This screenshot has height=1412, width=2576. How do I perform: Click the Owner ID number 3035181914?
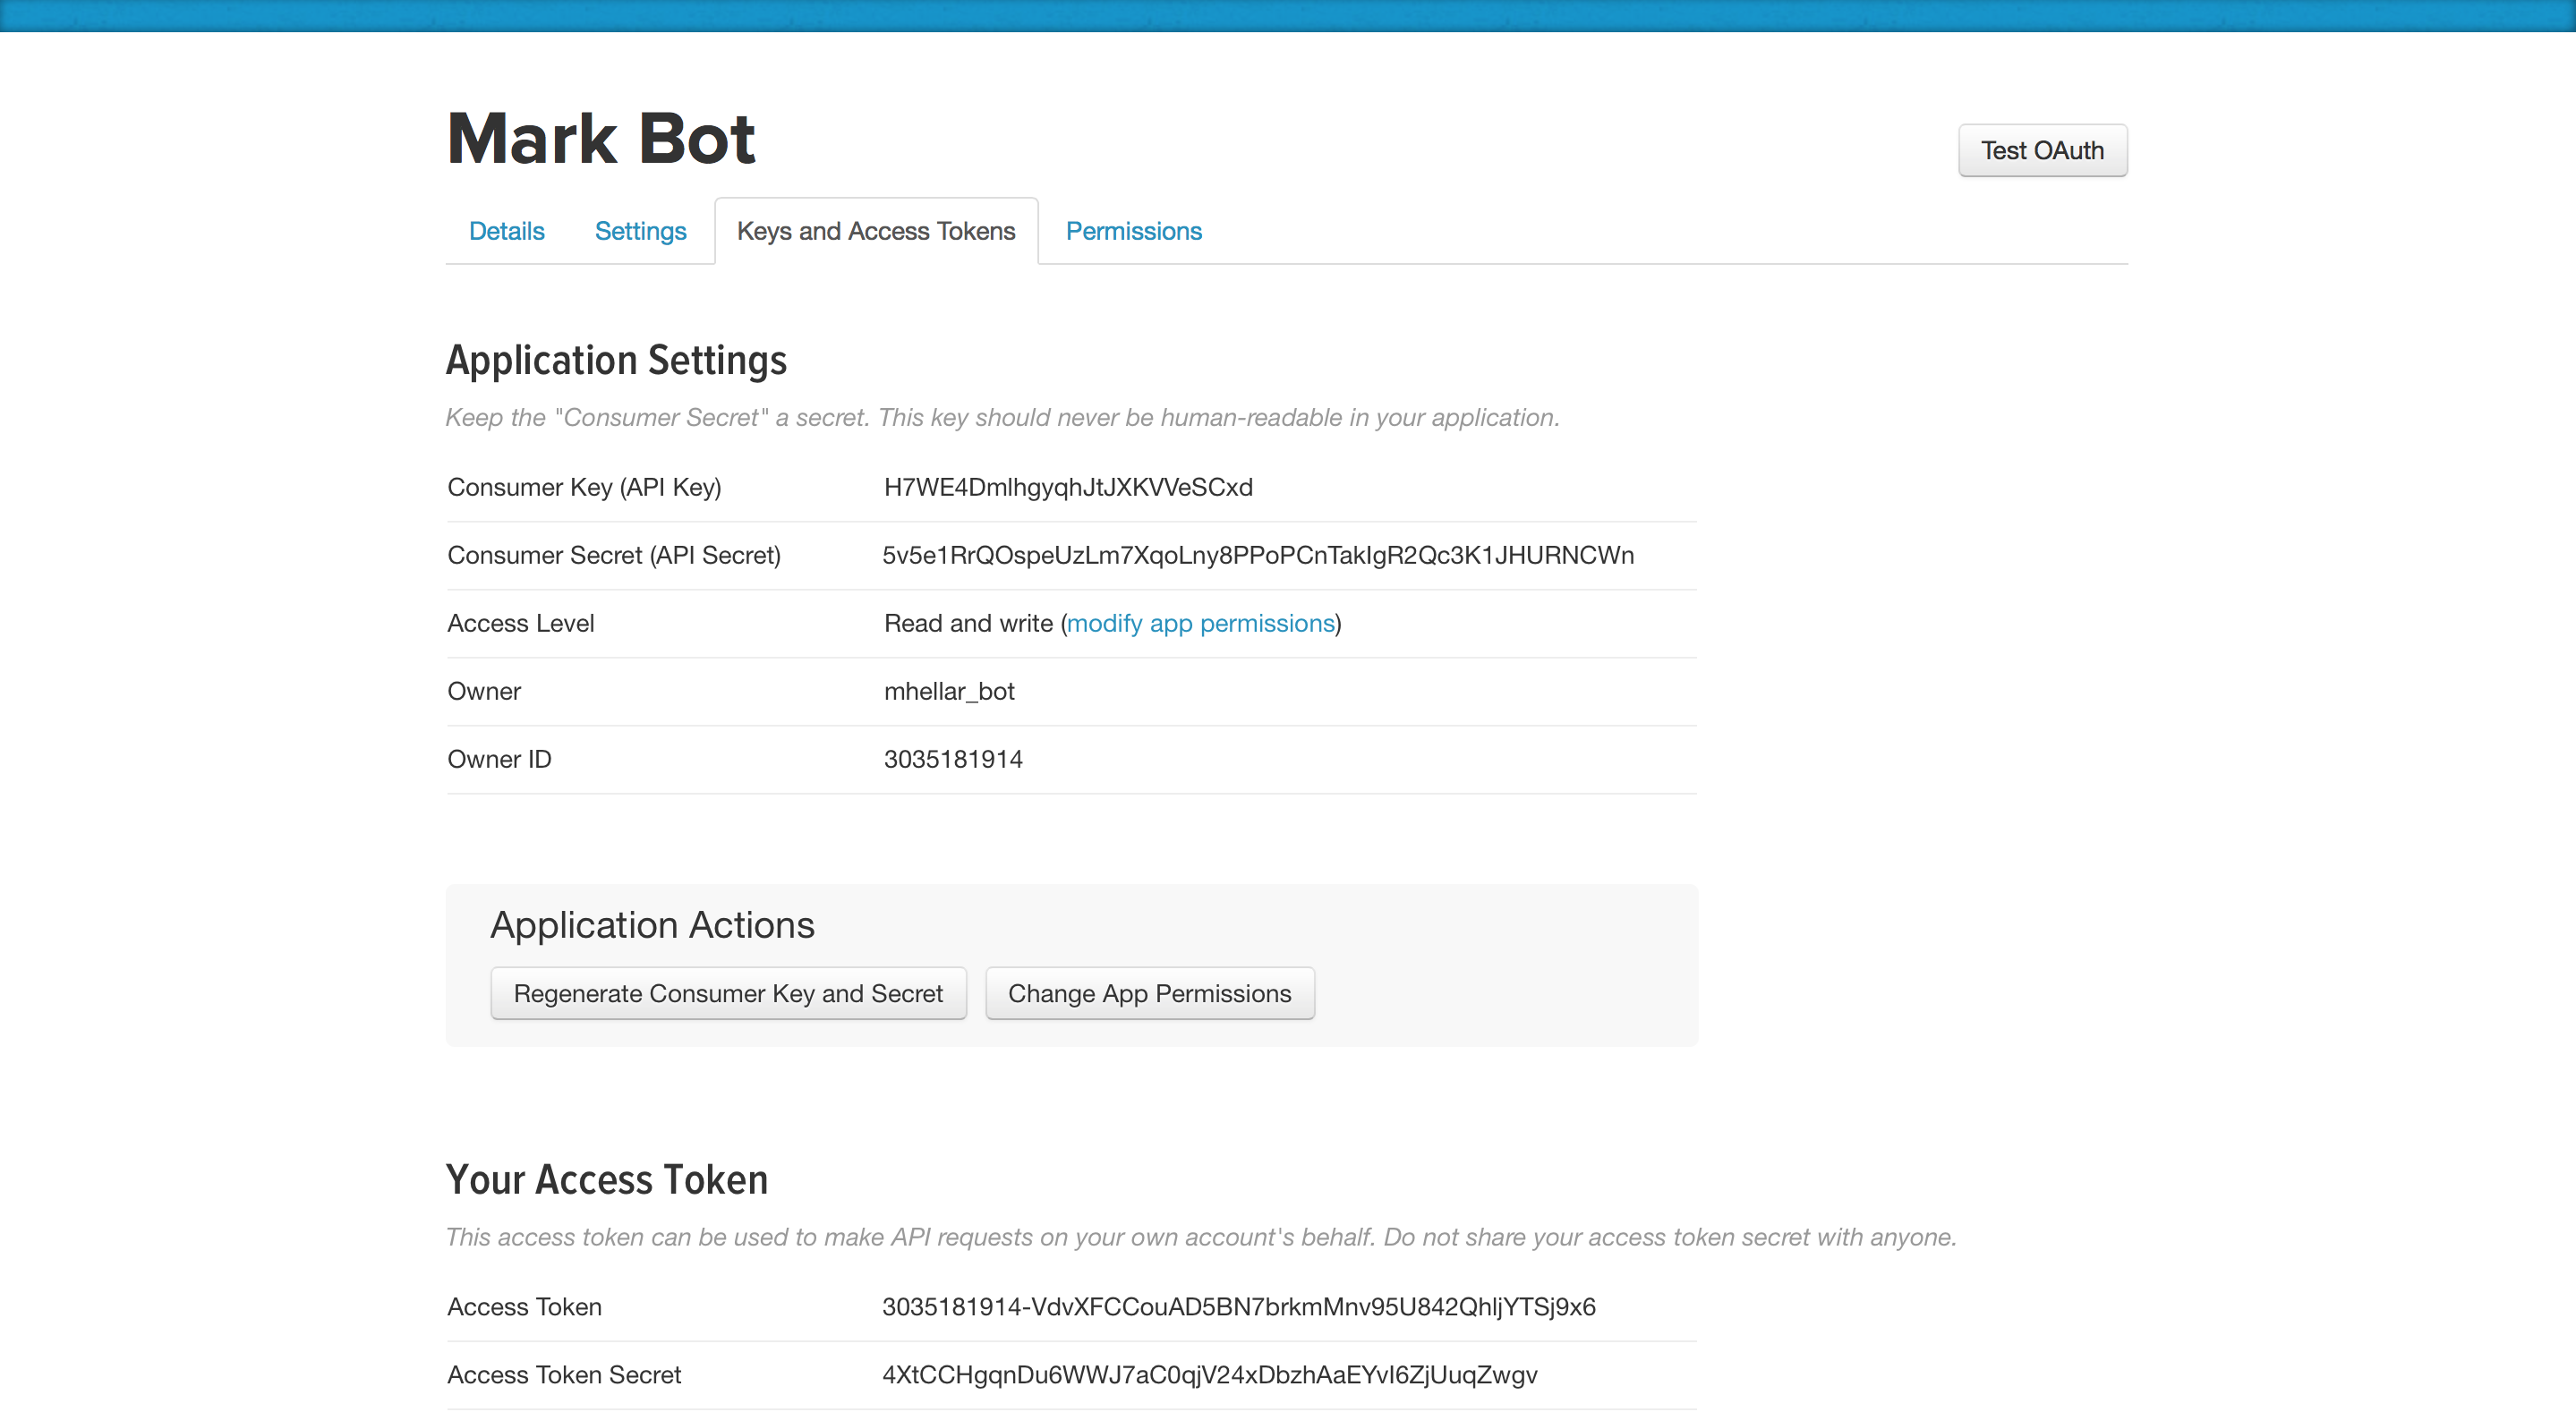tap(953, 759)
